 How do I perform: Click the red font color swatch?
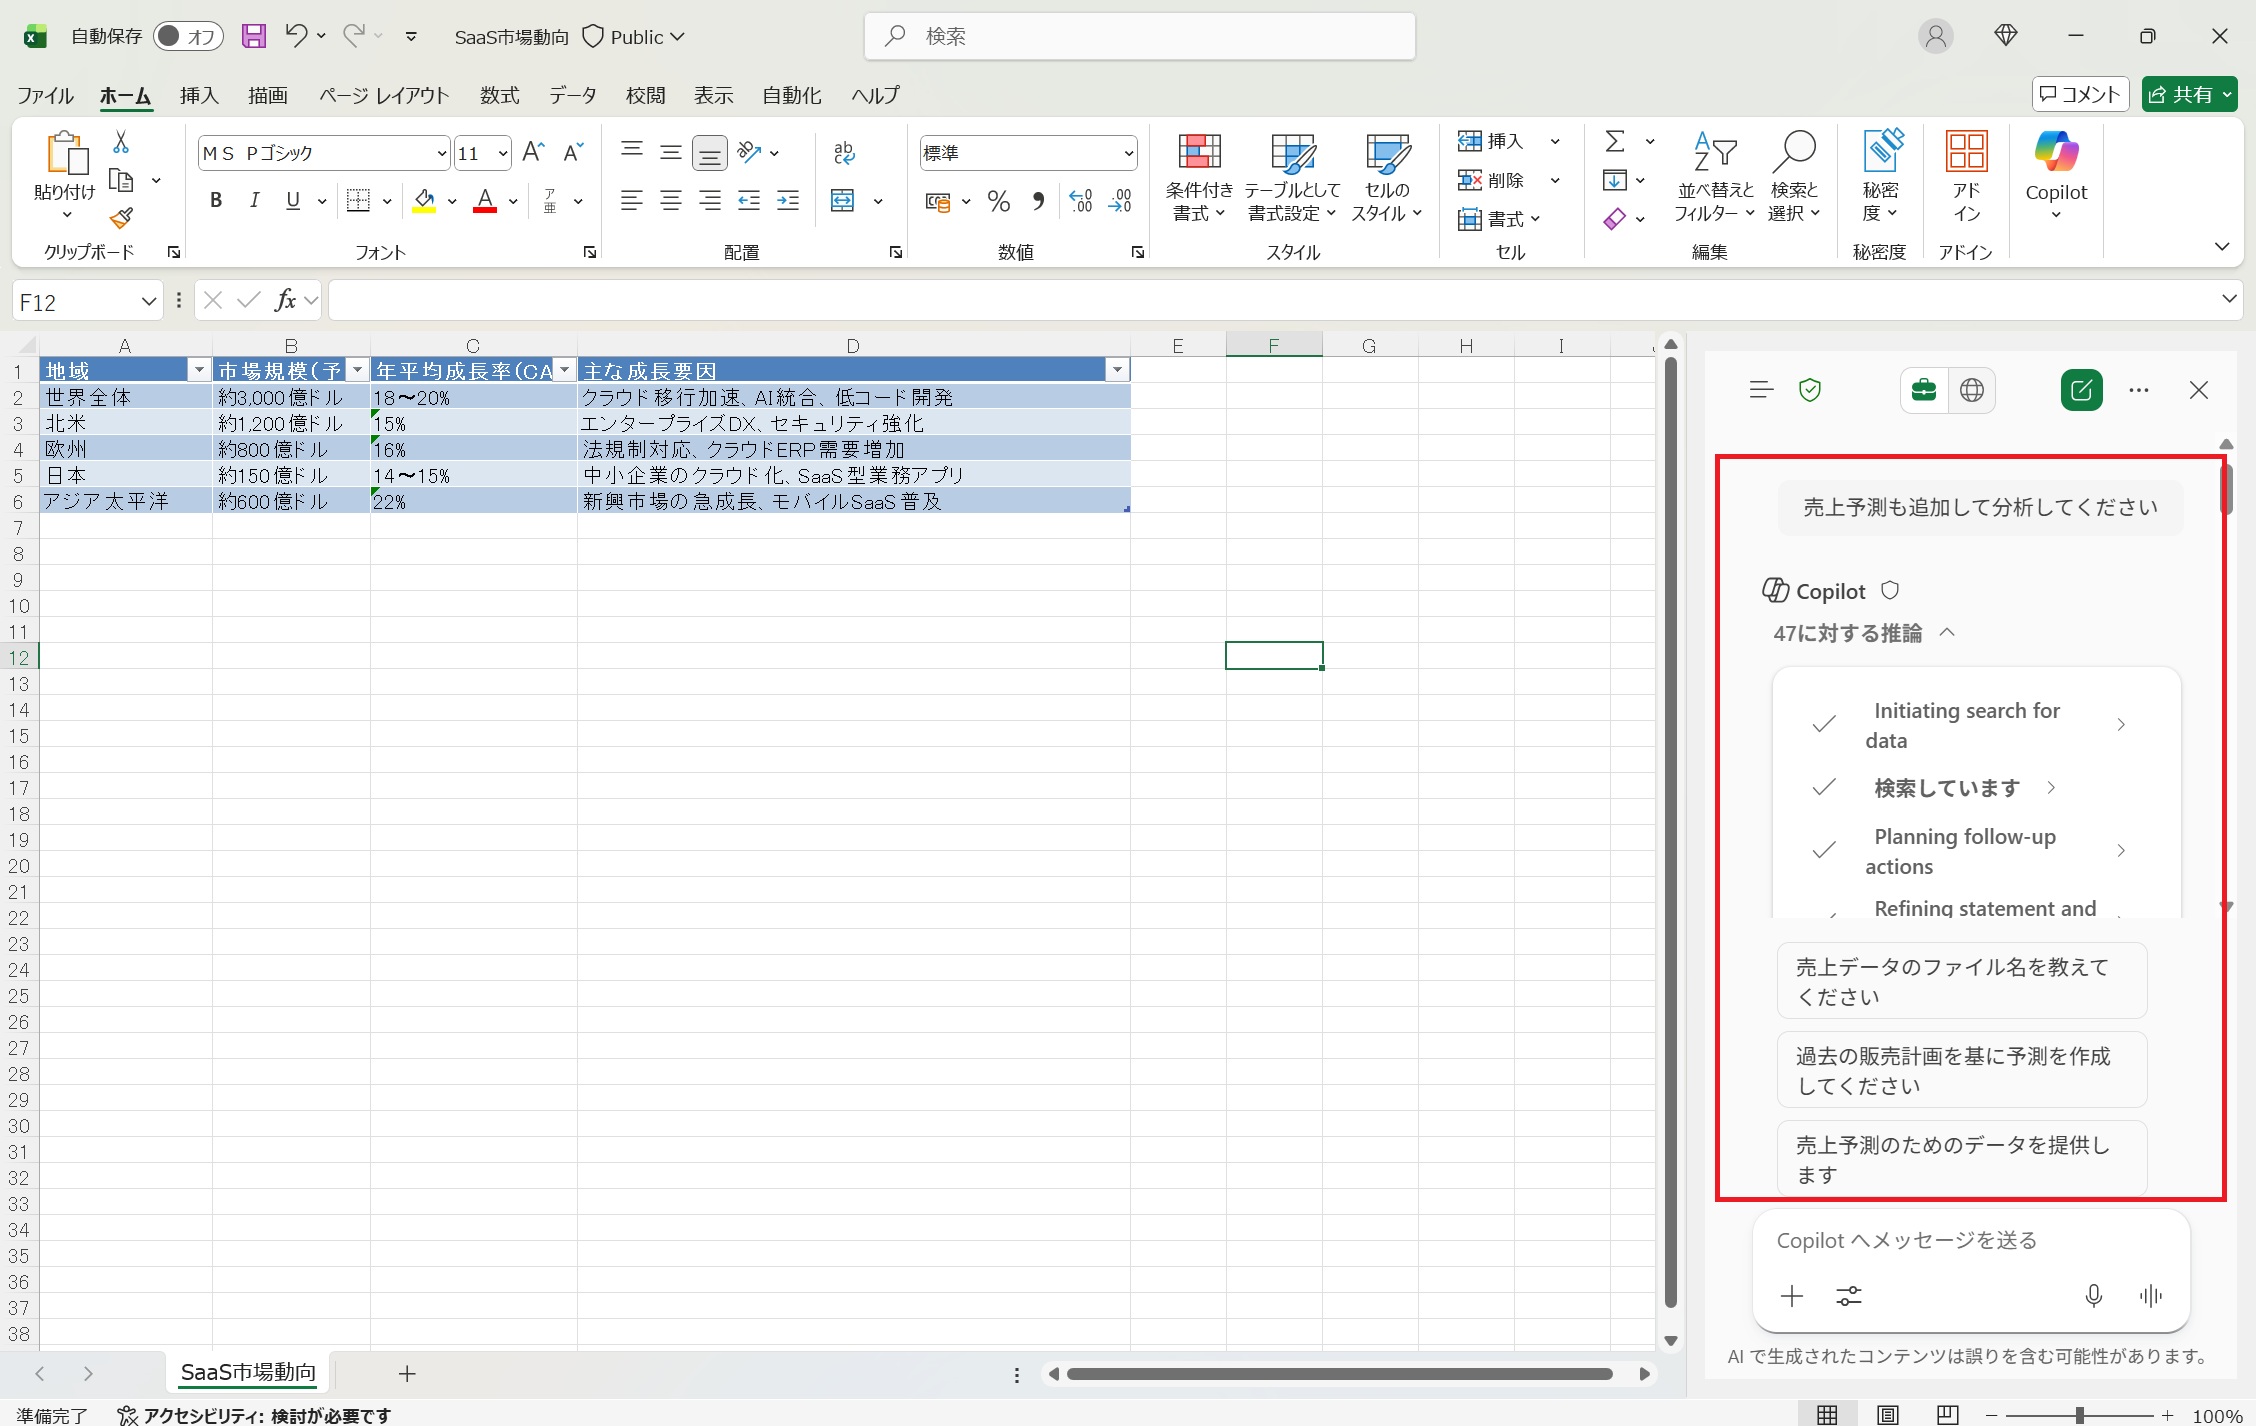(x=485, y=201)
